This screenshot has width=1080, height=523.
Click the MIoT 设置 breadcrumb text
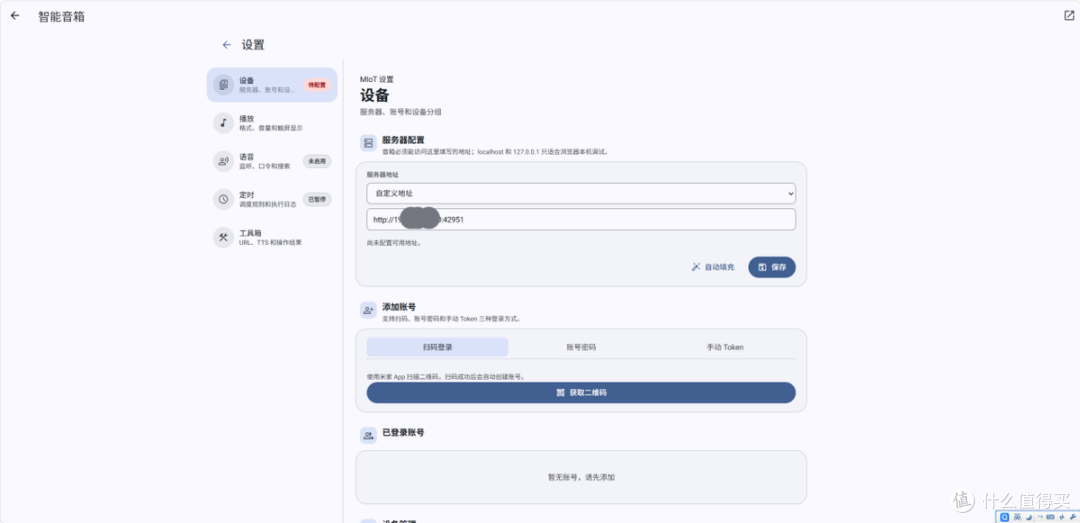point(377,79)
